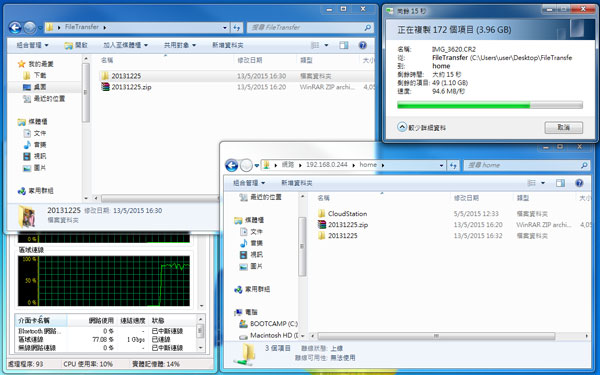Toggle the preview pane in the home window

pos(560,183)
